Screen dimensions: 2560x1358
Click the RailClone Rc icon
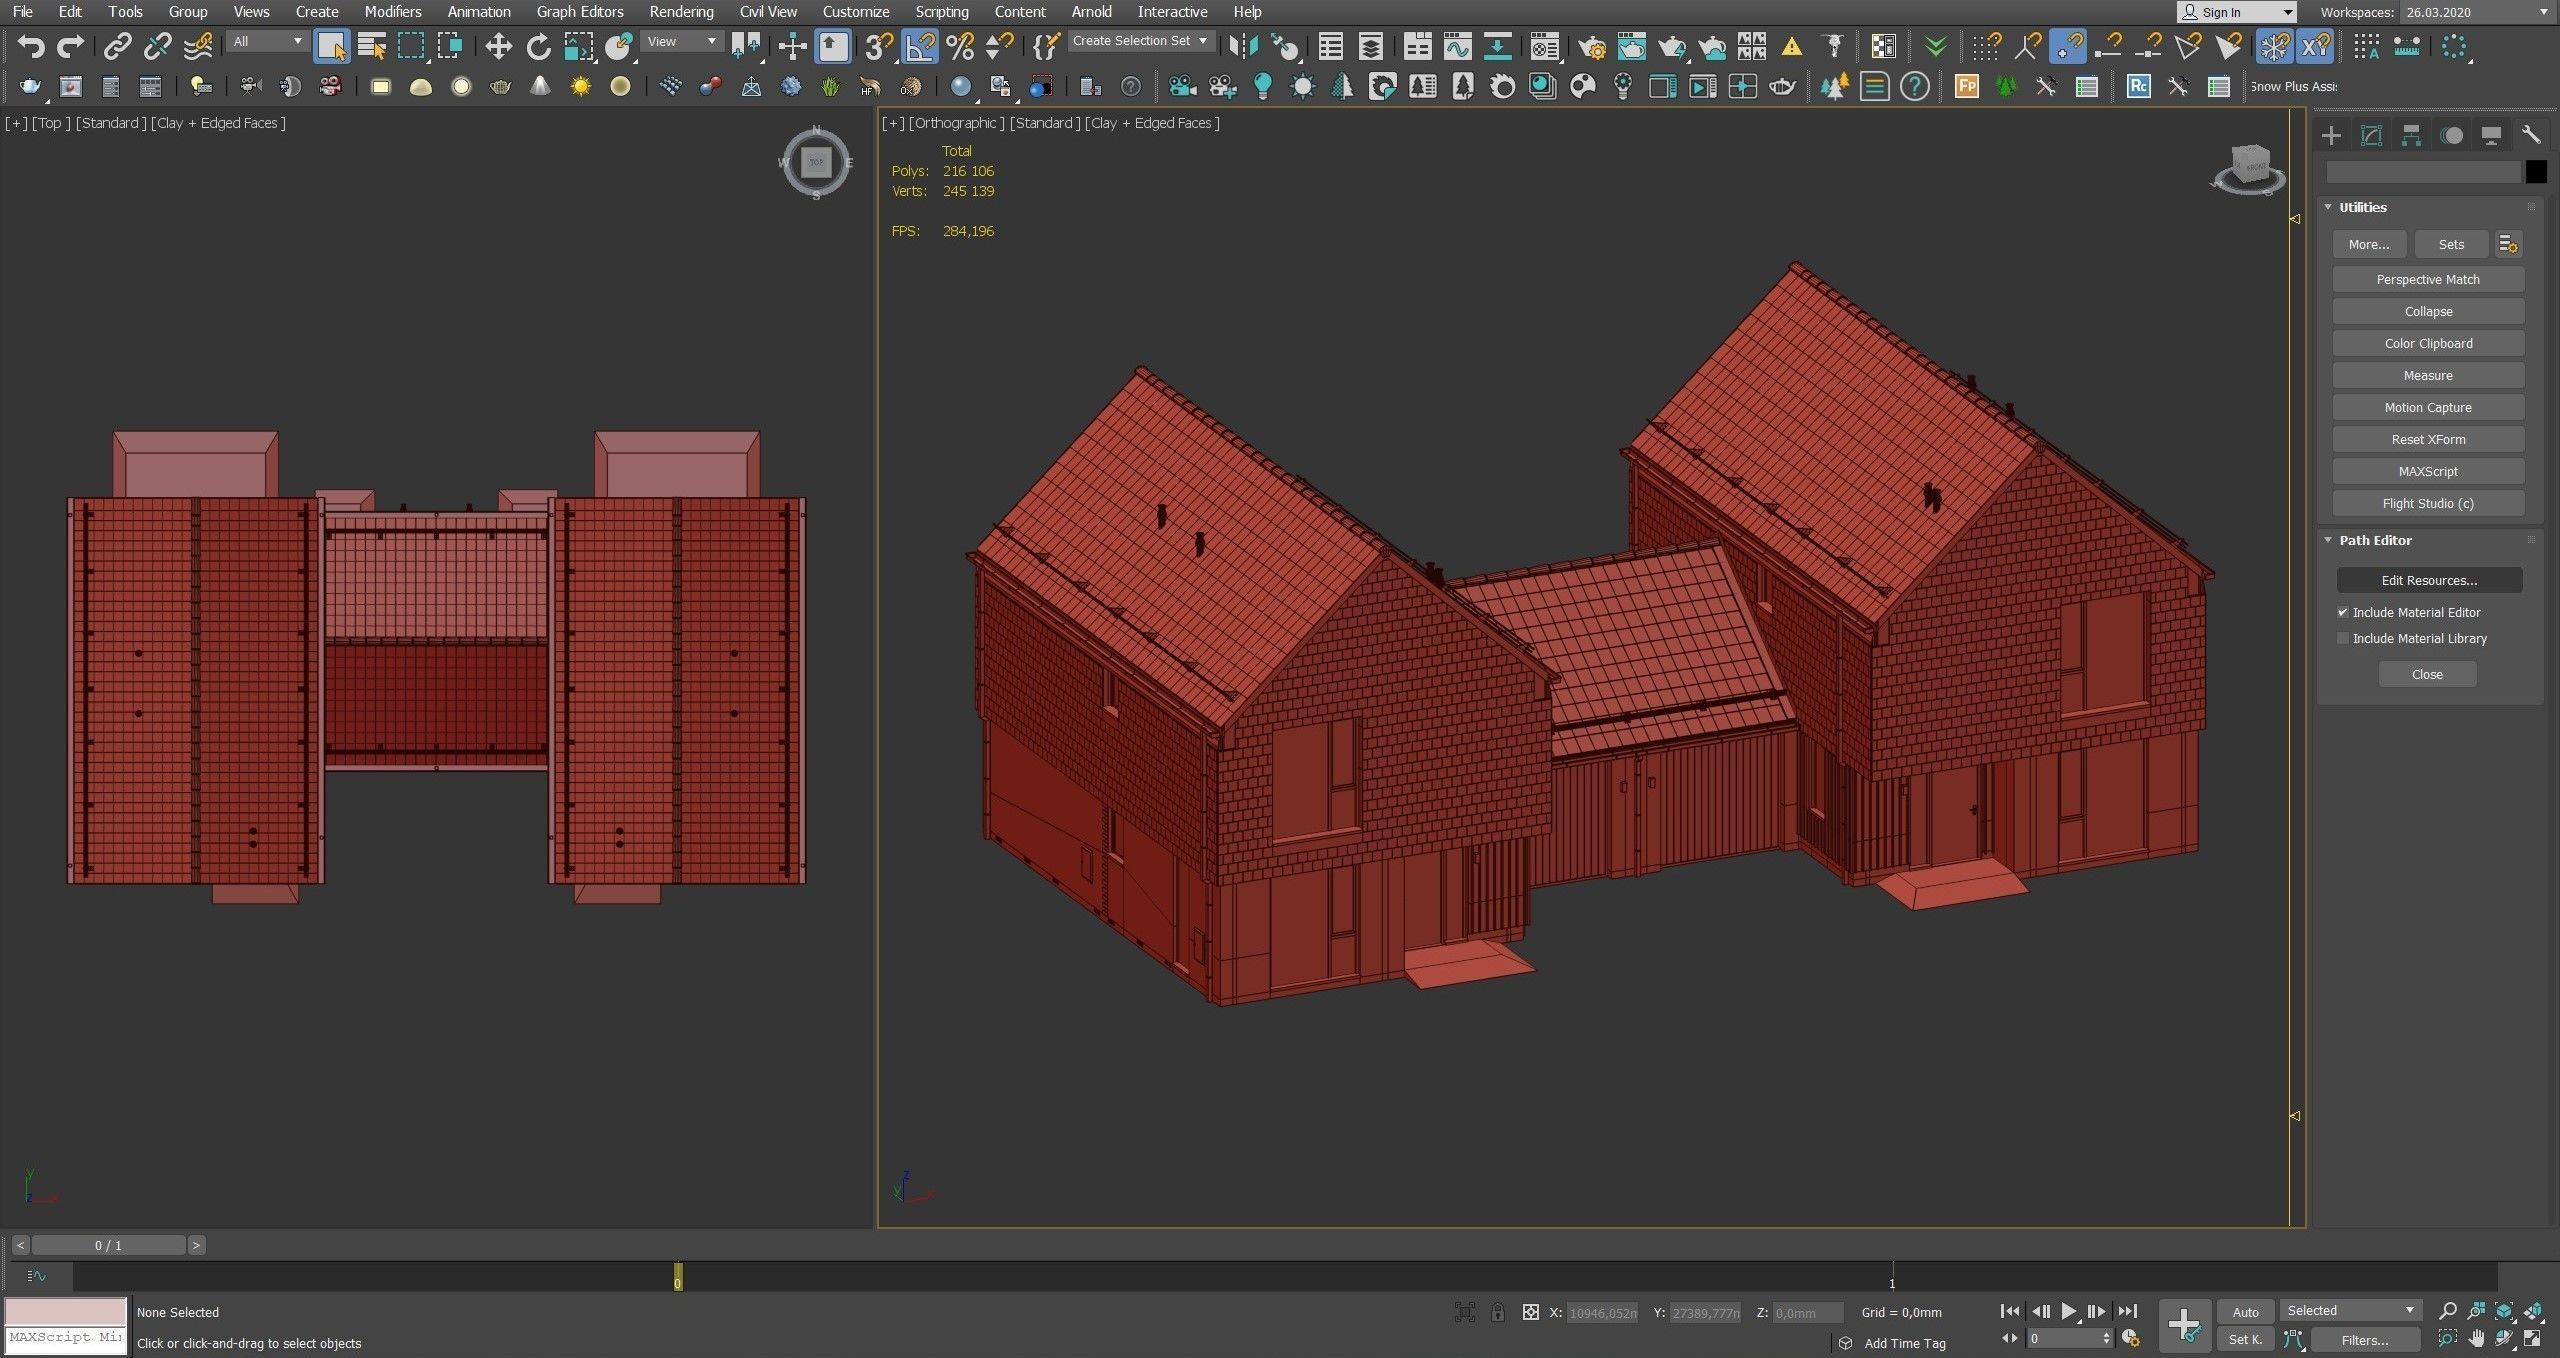(x=2138, y=87)
